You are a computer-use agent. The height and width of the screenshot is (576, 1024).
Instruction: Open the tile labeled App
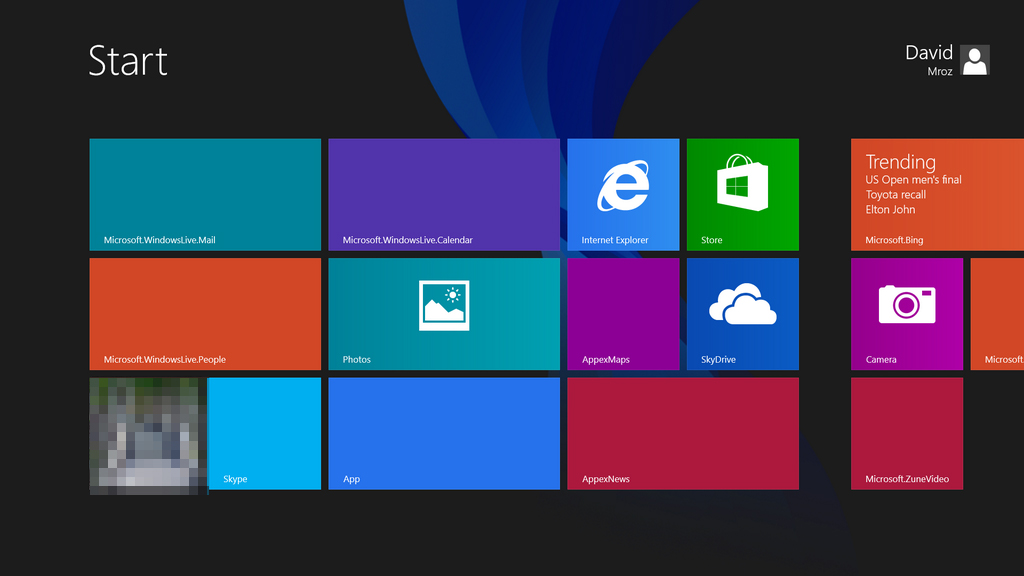pos(444,434)
